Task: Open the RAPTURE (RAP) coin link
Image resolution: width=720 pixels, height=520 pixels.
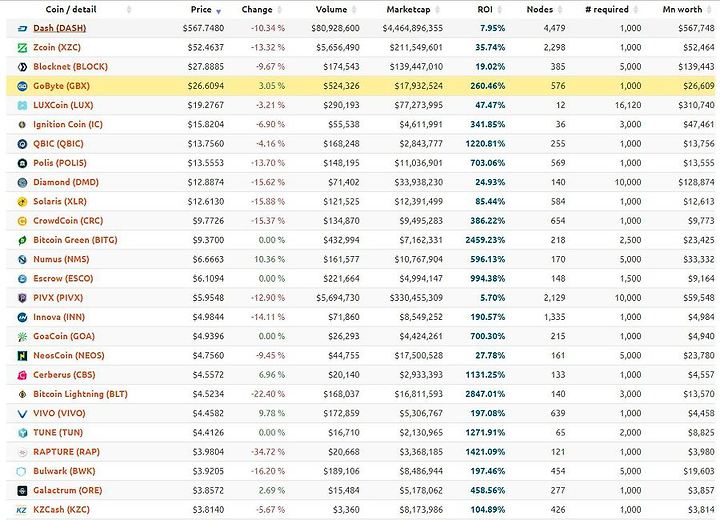Action: (66, 452)
